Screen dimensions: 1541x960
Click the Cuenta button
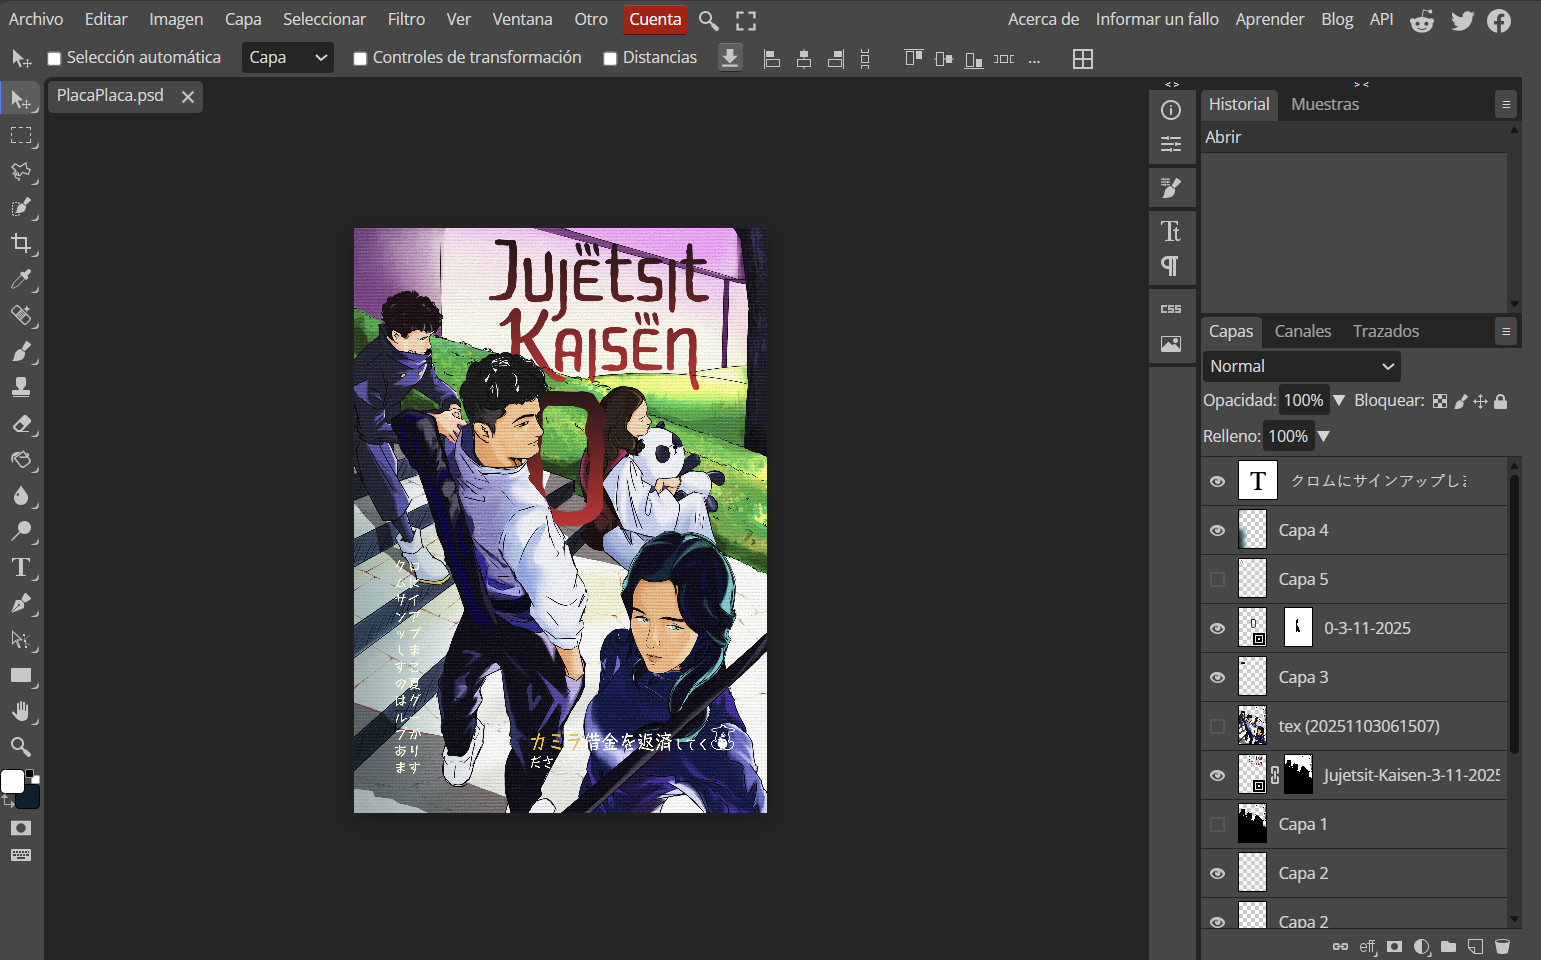[655, 19]
